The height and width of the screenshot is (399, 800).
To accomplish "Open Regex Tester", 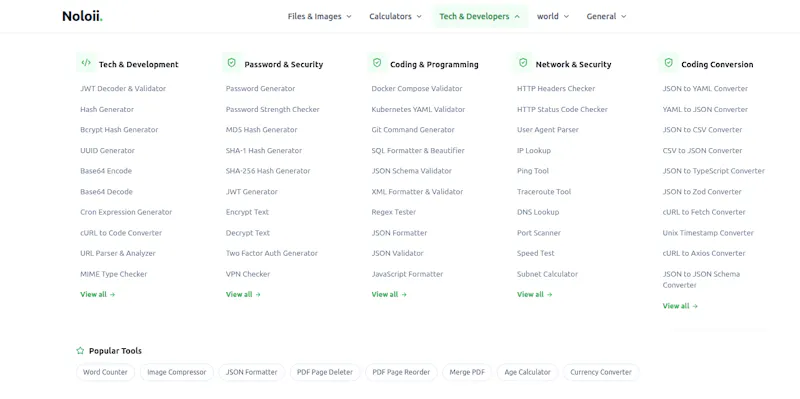I will [x=393, y=212].
